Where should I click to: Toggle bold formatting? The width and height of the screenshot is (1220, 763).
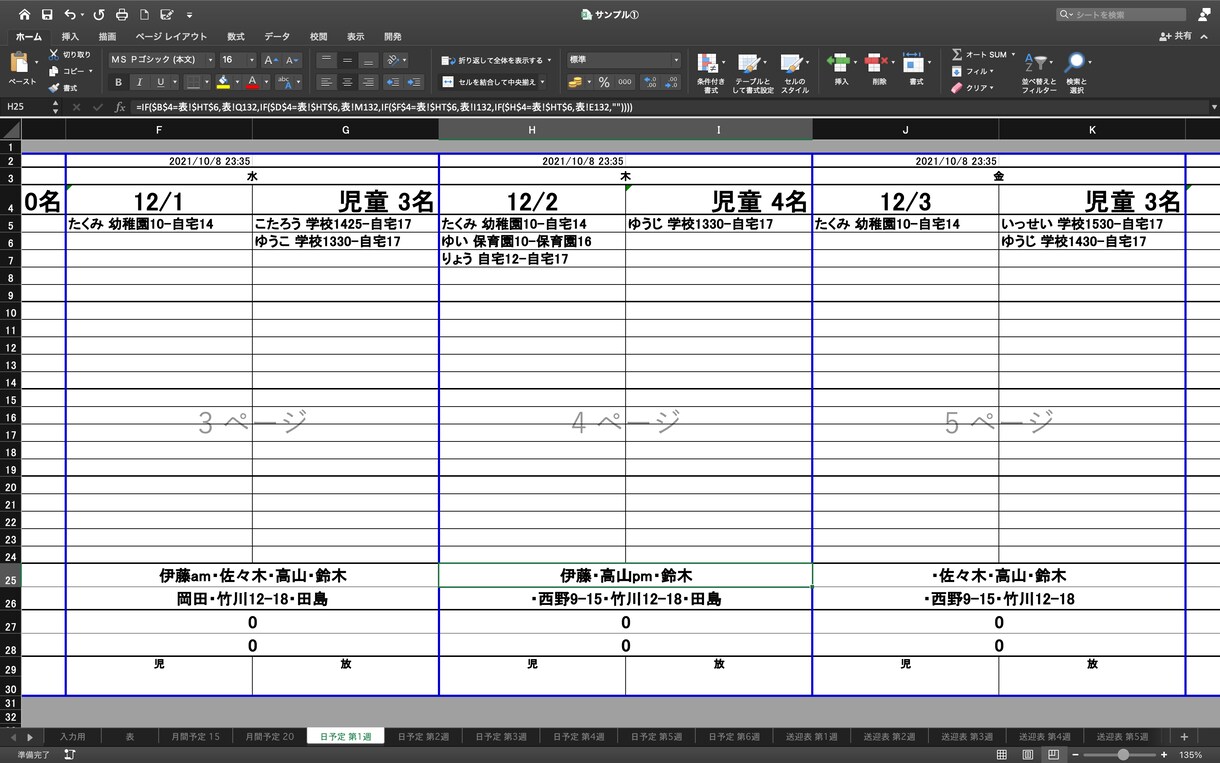coord(118,82)
